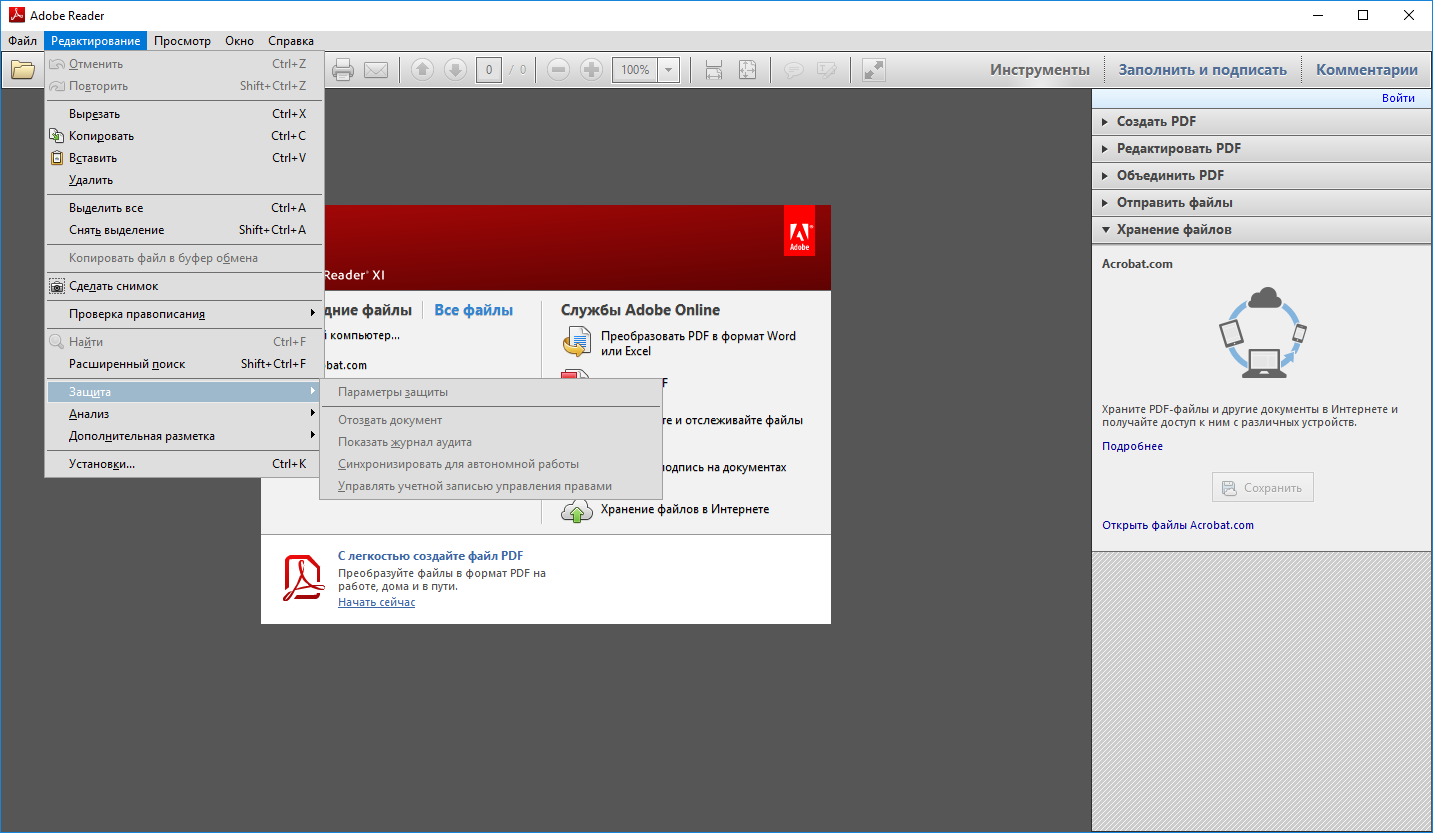Choose Удалить in the edit menu
1433x833 pixels.
(184, 180)
